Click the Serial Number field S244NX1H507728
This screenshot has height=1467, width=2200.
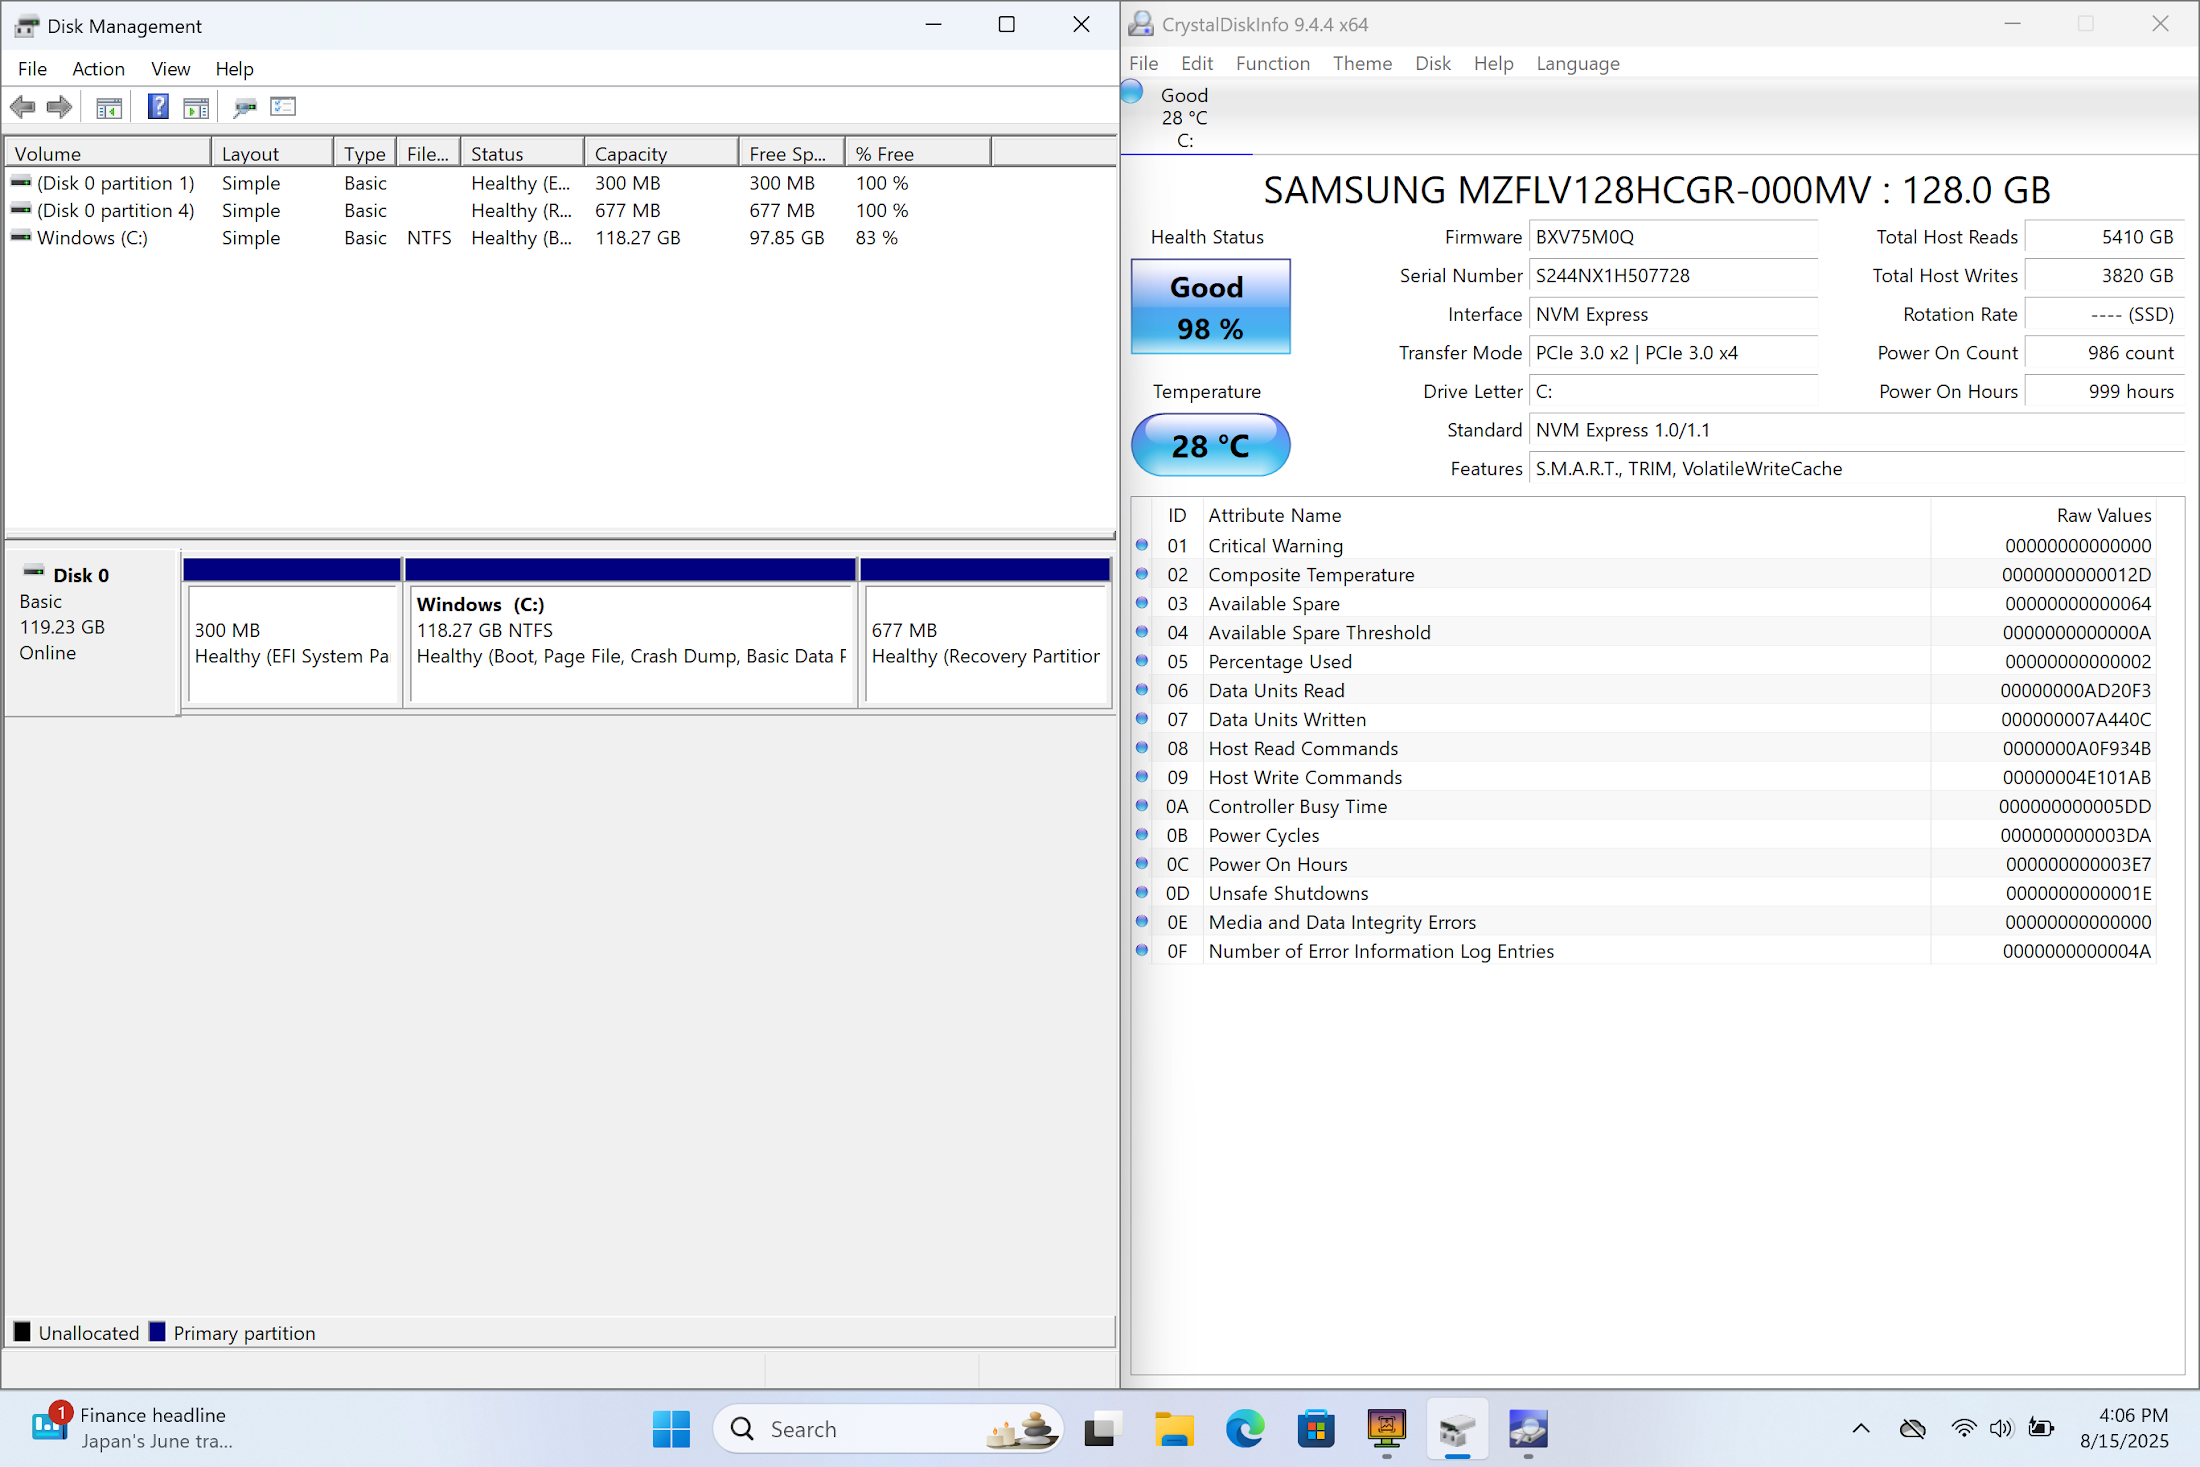pos(1673,275)
